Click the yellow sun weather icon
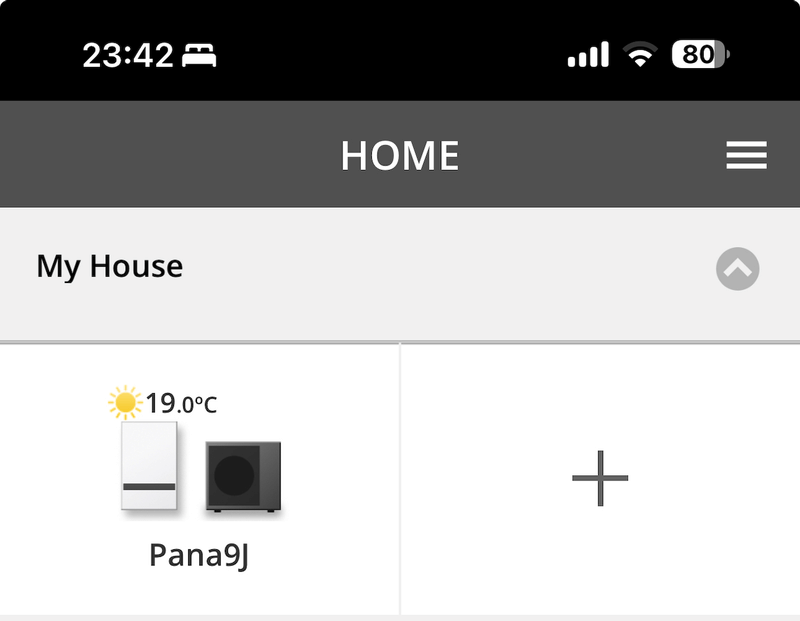Screen dimensions: 800x621 pos(125,402)
